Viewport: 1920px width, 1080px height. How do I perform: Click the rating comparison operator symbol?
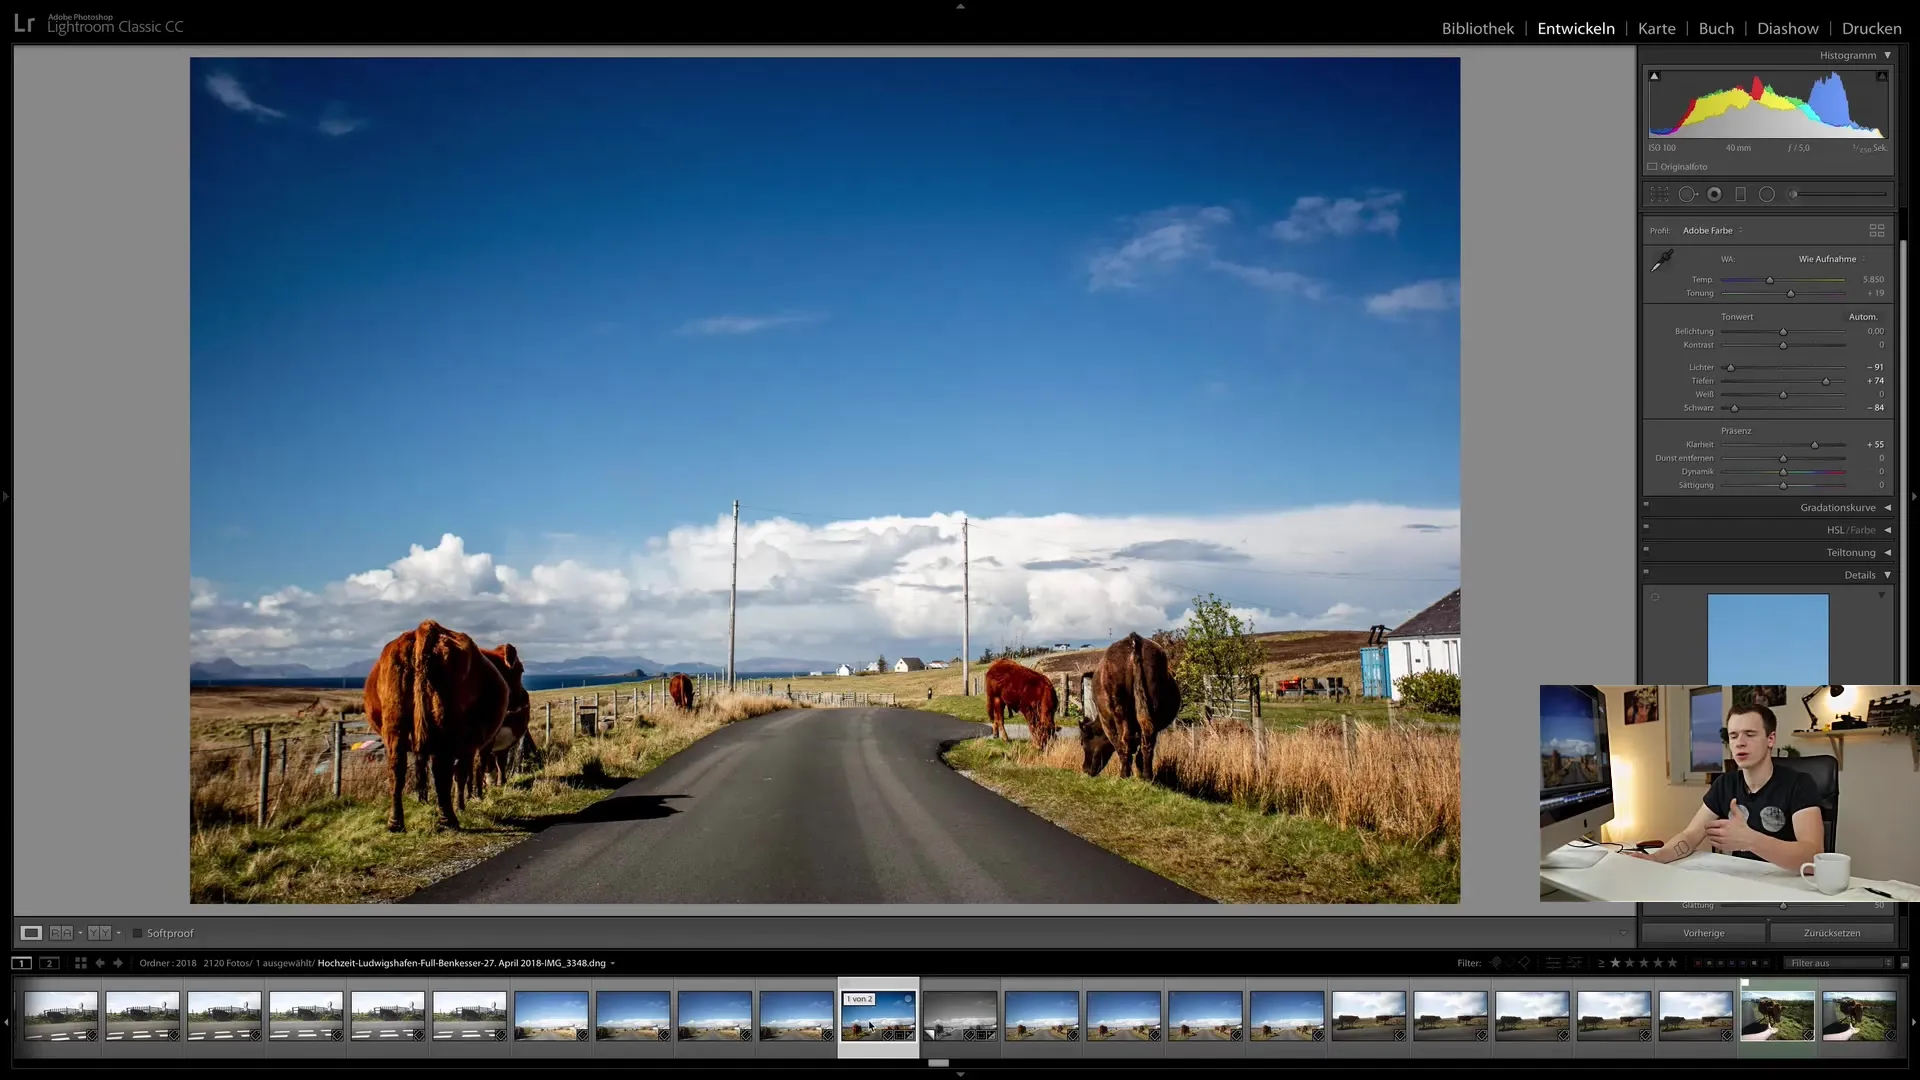(x=1601, y=963)
